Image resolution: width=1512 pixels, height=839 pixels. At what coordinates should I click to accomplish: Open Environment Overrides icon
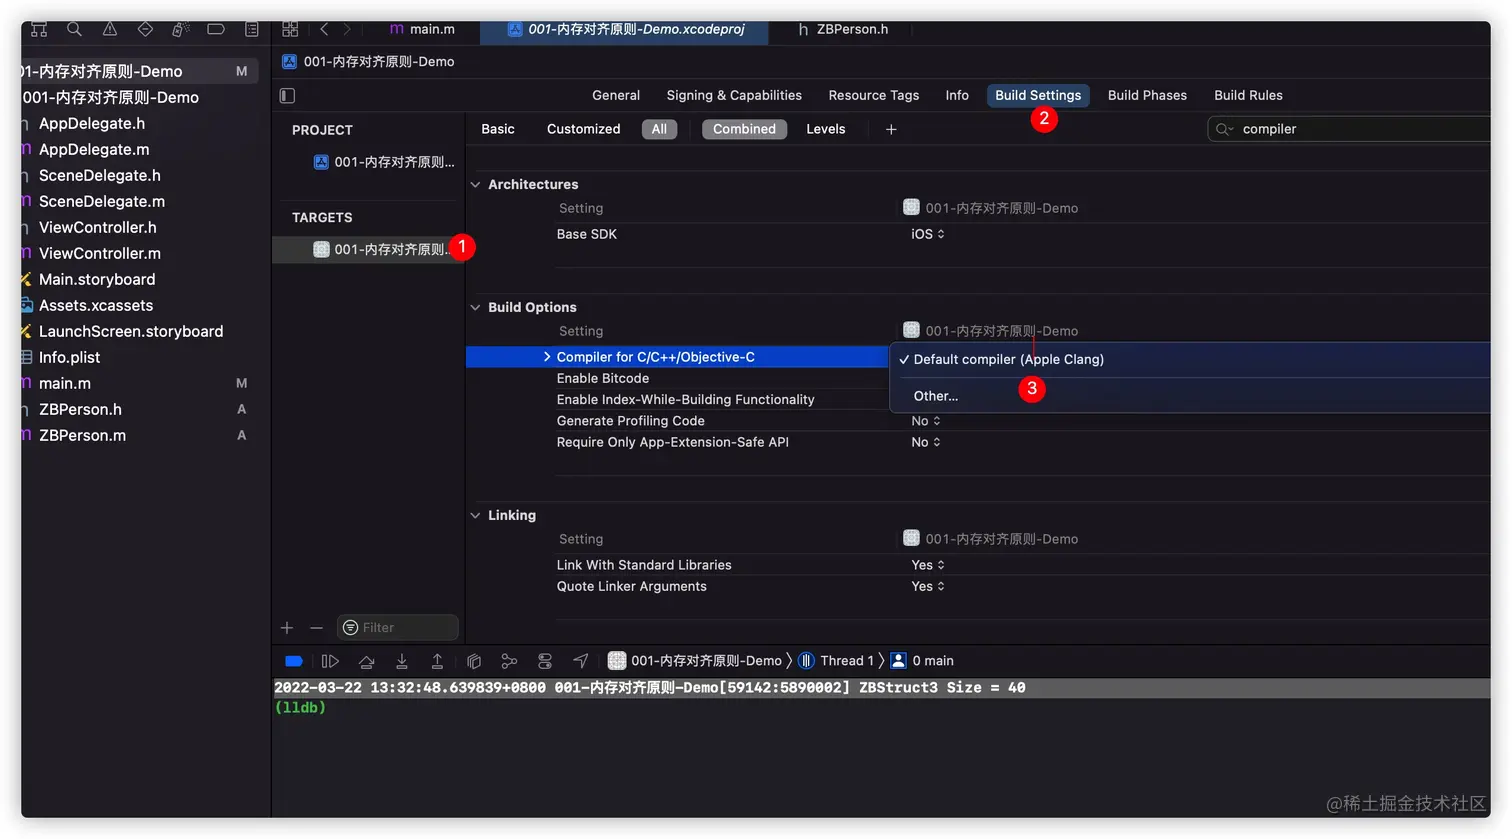pos(545,661)
